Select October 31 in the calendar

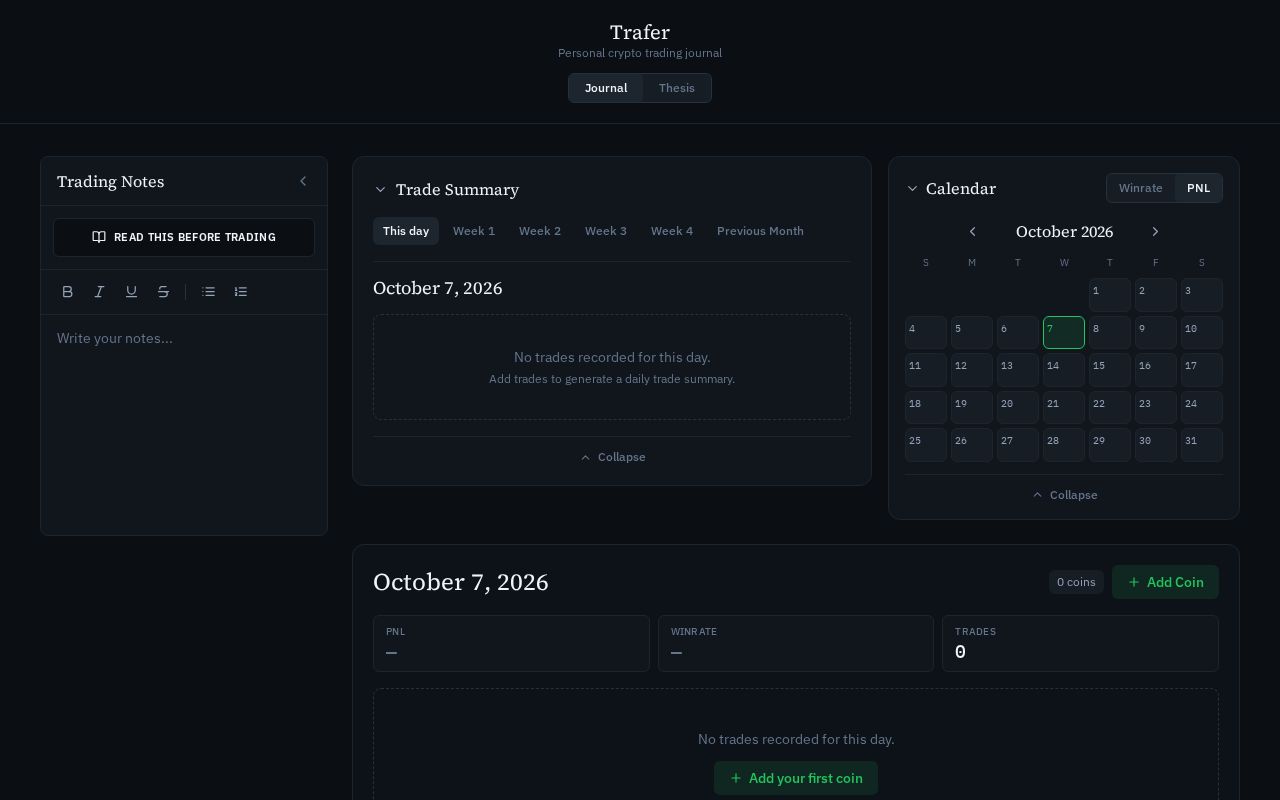click(1202, 445)
